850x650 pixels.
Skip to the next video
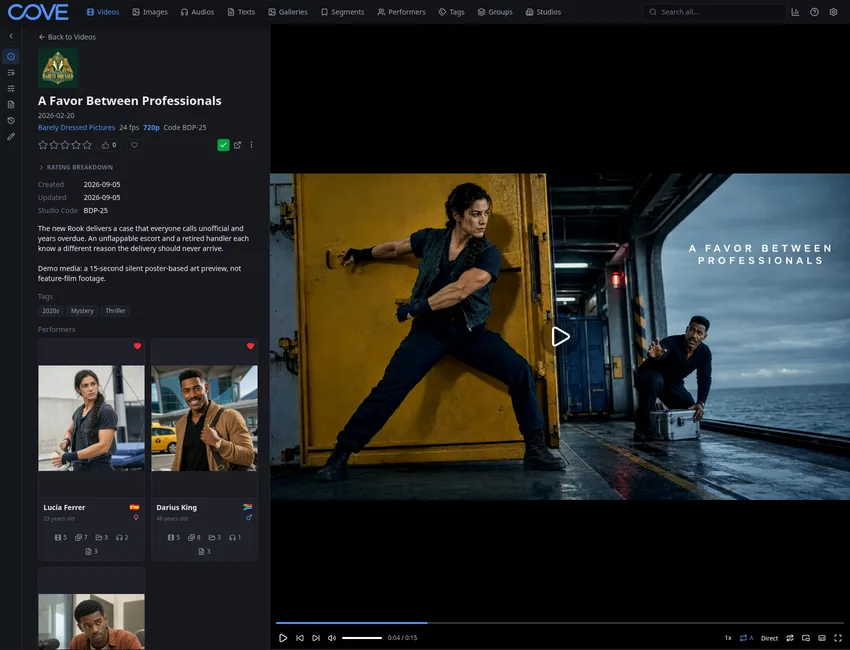coord(316,638)
